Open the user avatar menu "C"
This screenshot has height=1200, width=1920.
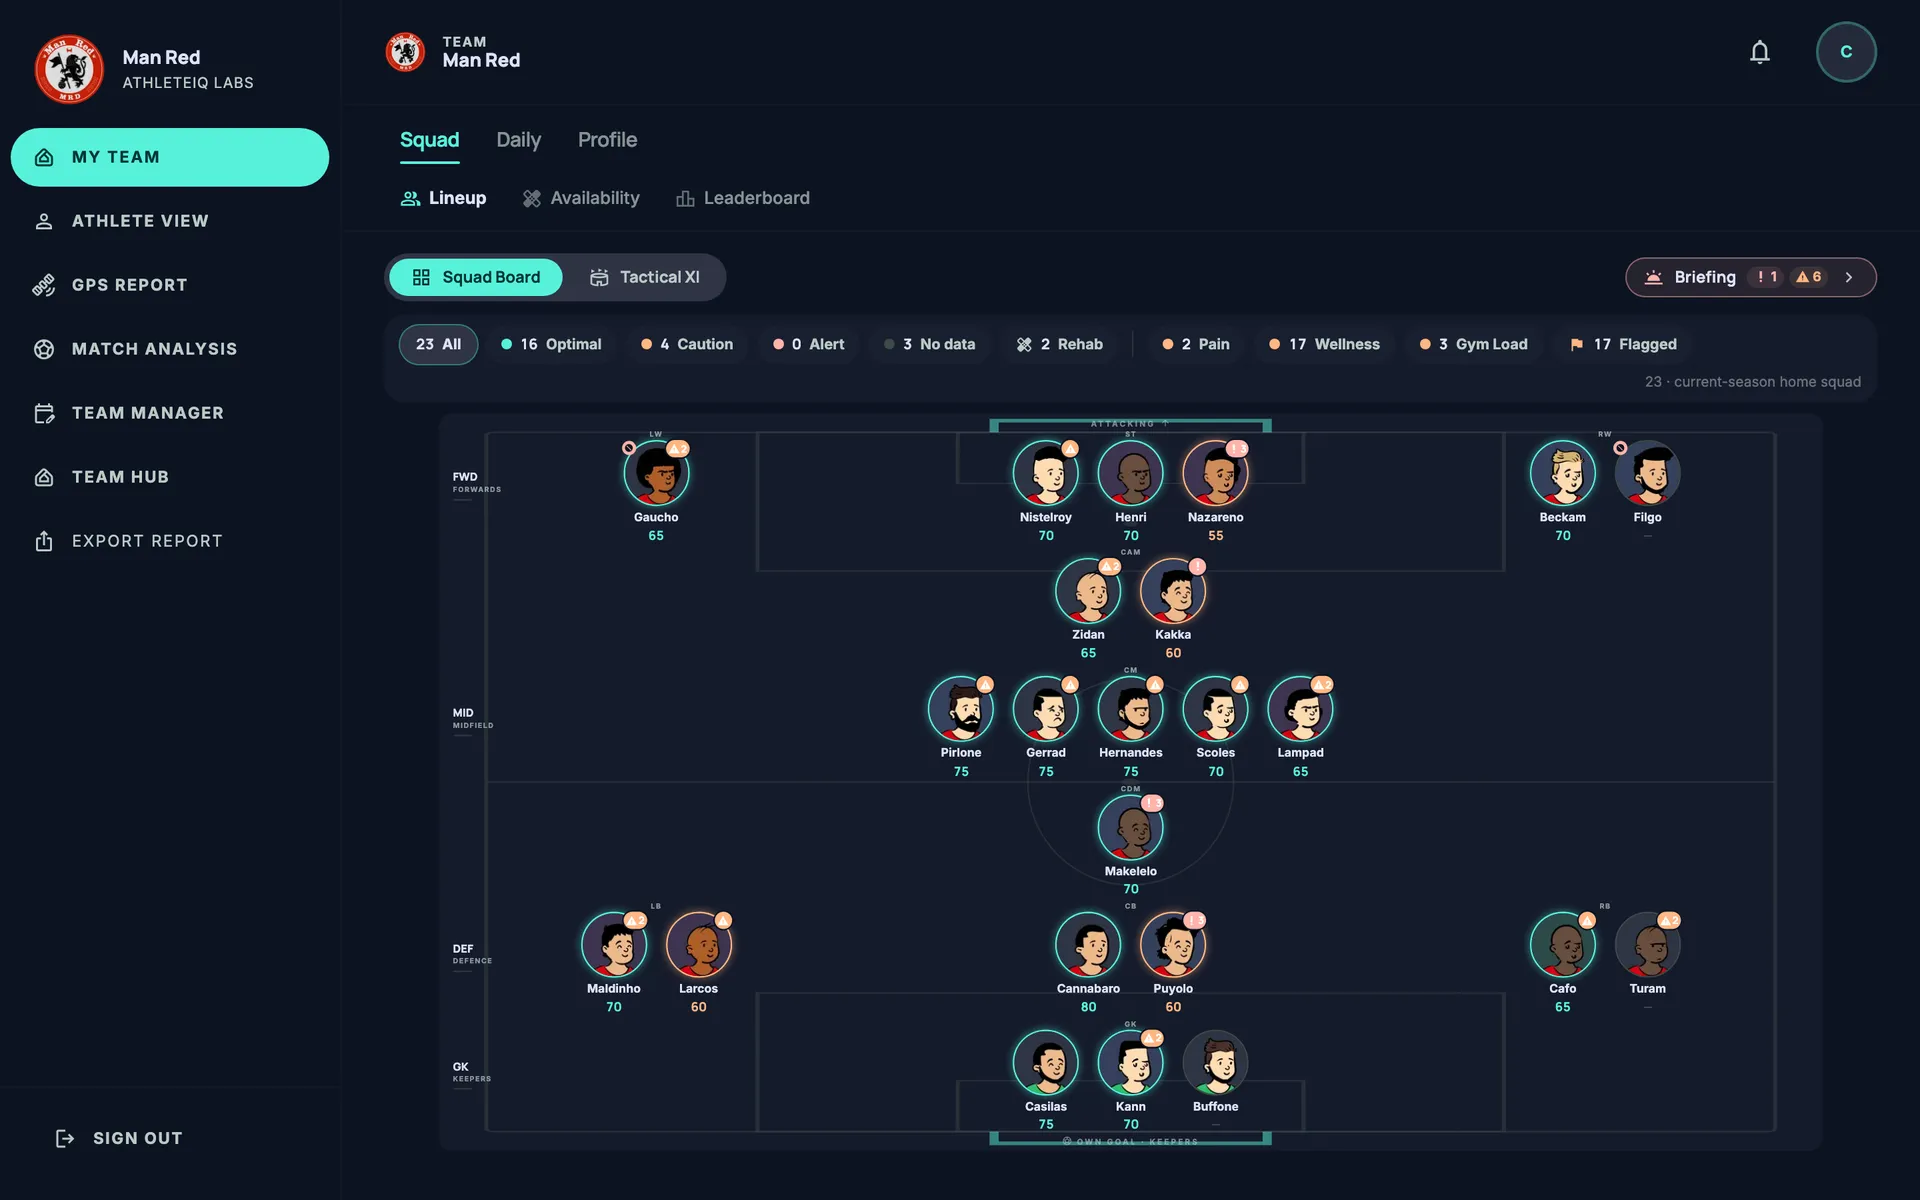pyautogui.click(x=1846, y=52)
